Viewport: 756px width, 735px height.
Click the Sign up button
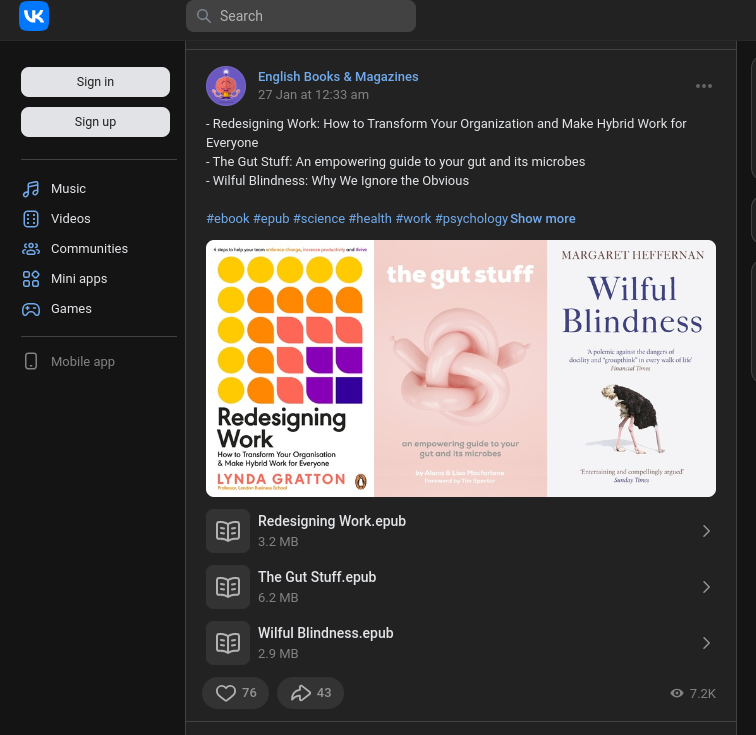pos(95,122)
